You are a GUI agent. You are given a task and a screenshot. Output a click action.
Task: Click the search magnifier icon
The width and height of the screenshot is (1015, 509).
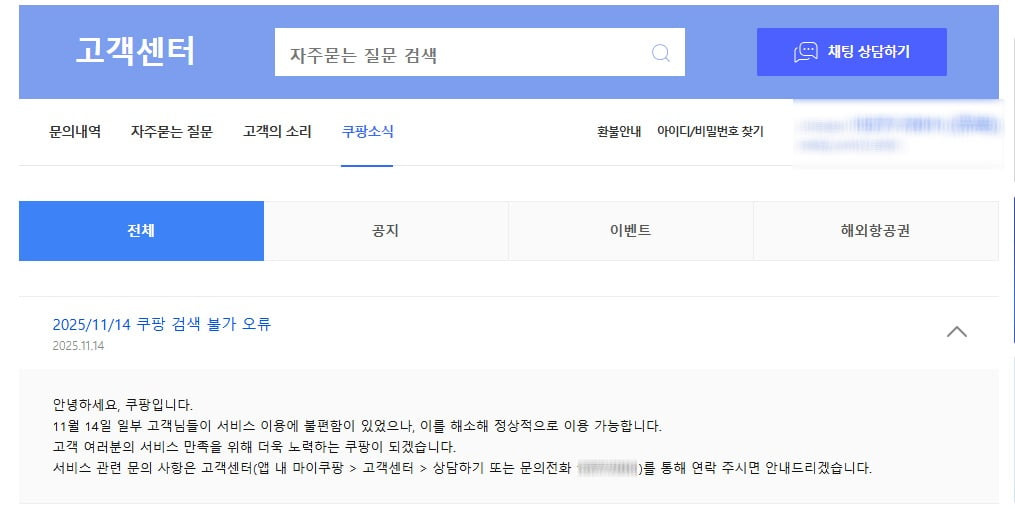[660, 52]
